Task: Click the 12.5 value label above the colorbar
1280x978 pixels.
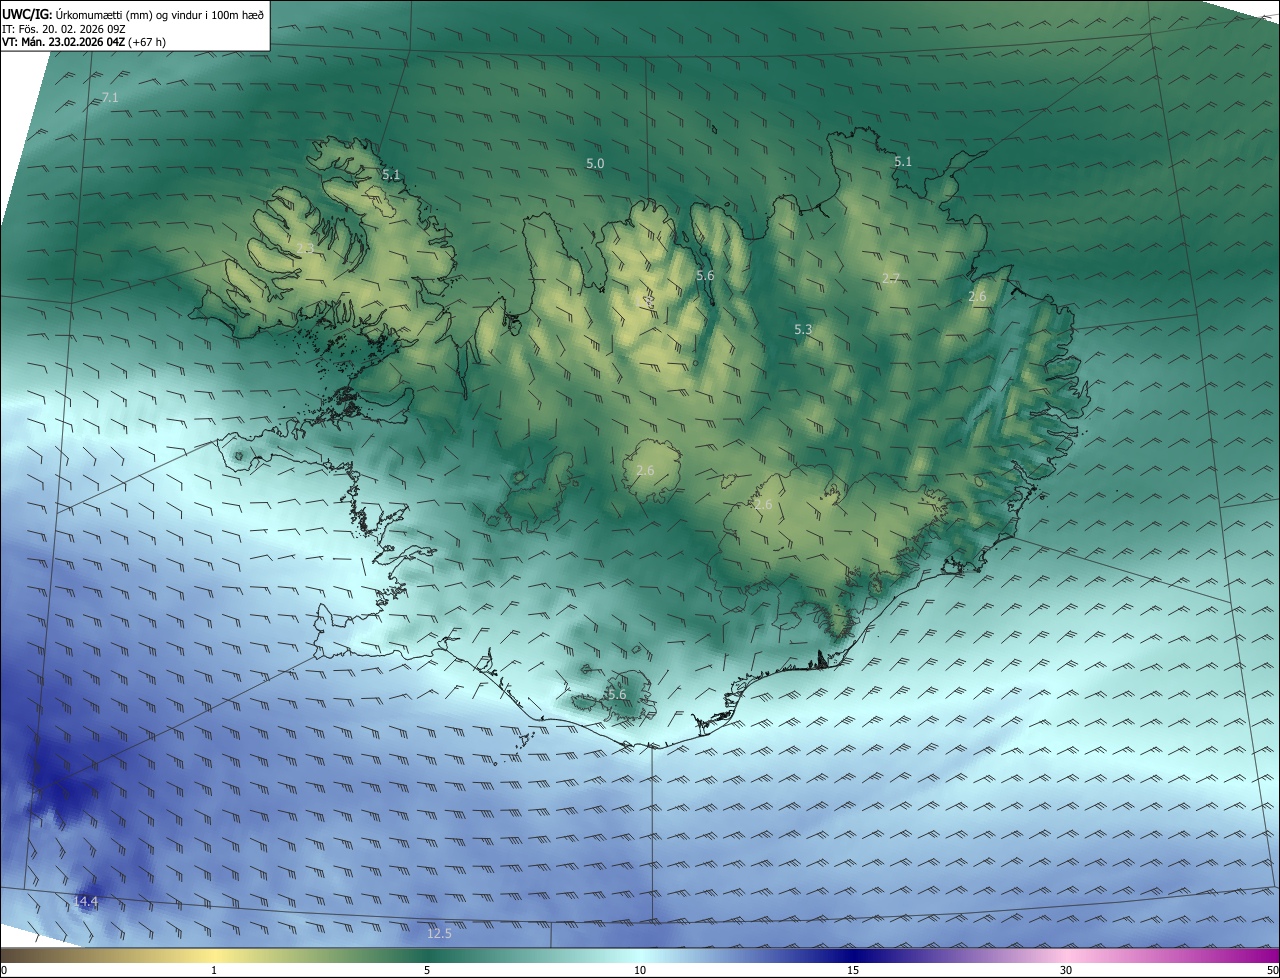Action: click(x=439, y=934)
